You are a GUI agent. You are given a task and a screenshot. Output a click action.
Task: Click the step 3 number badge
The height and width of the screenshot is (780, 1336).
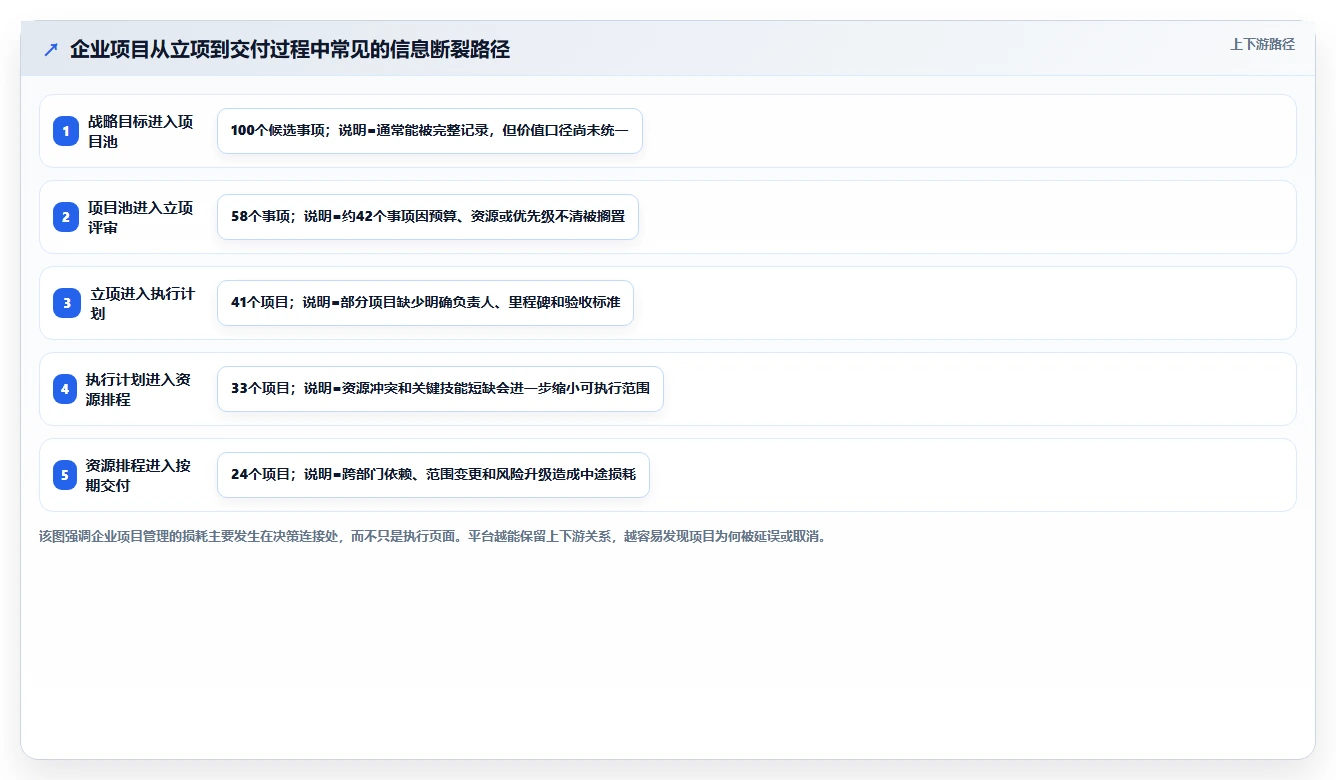66,303
